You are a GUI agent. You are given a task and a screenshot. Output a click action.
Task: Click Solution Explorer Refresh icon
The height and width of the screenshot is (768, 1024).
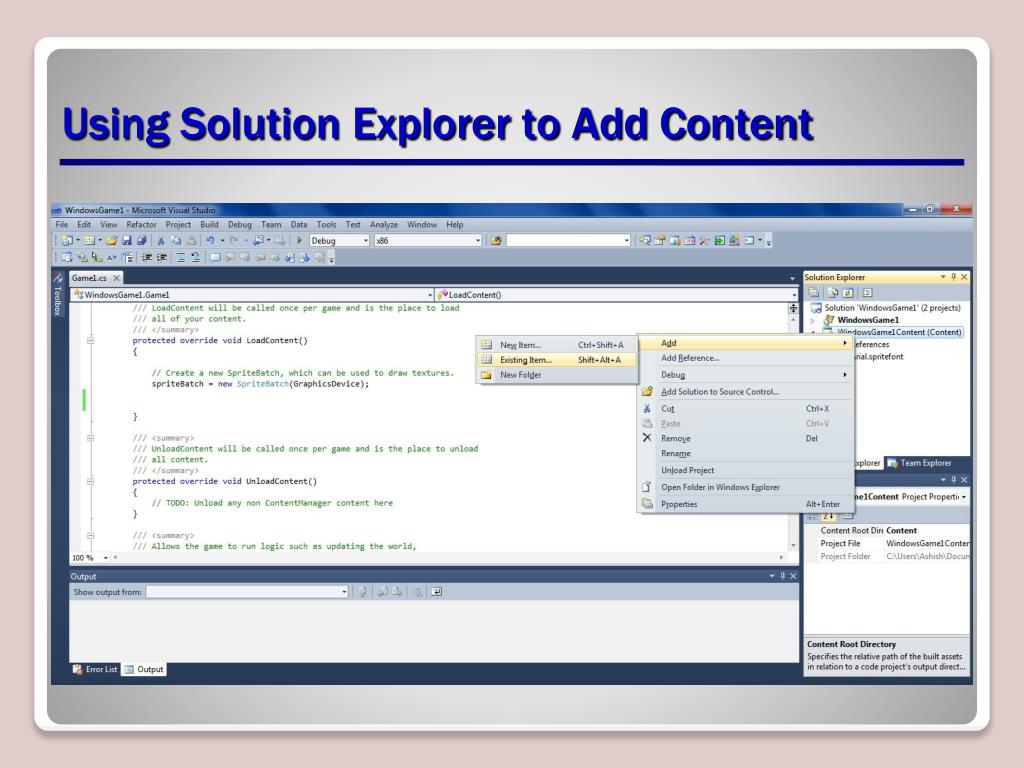click(848, 293)
